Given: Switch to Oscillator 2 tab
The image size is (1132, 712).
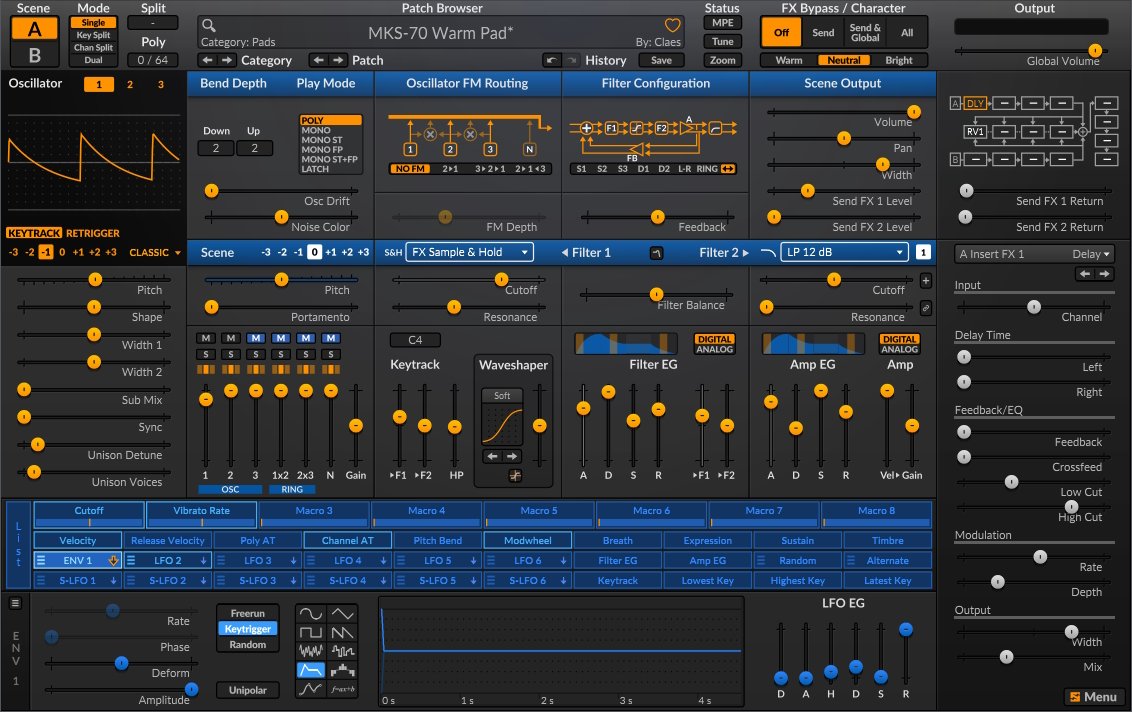Looking at the screenshot, I should (129, 84).
